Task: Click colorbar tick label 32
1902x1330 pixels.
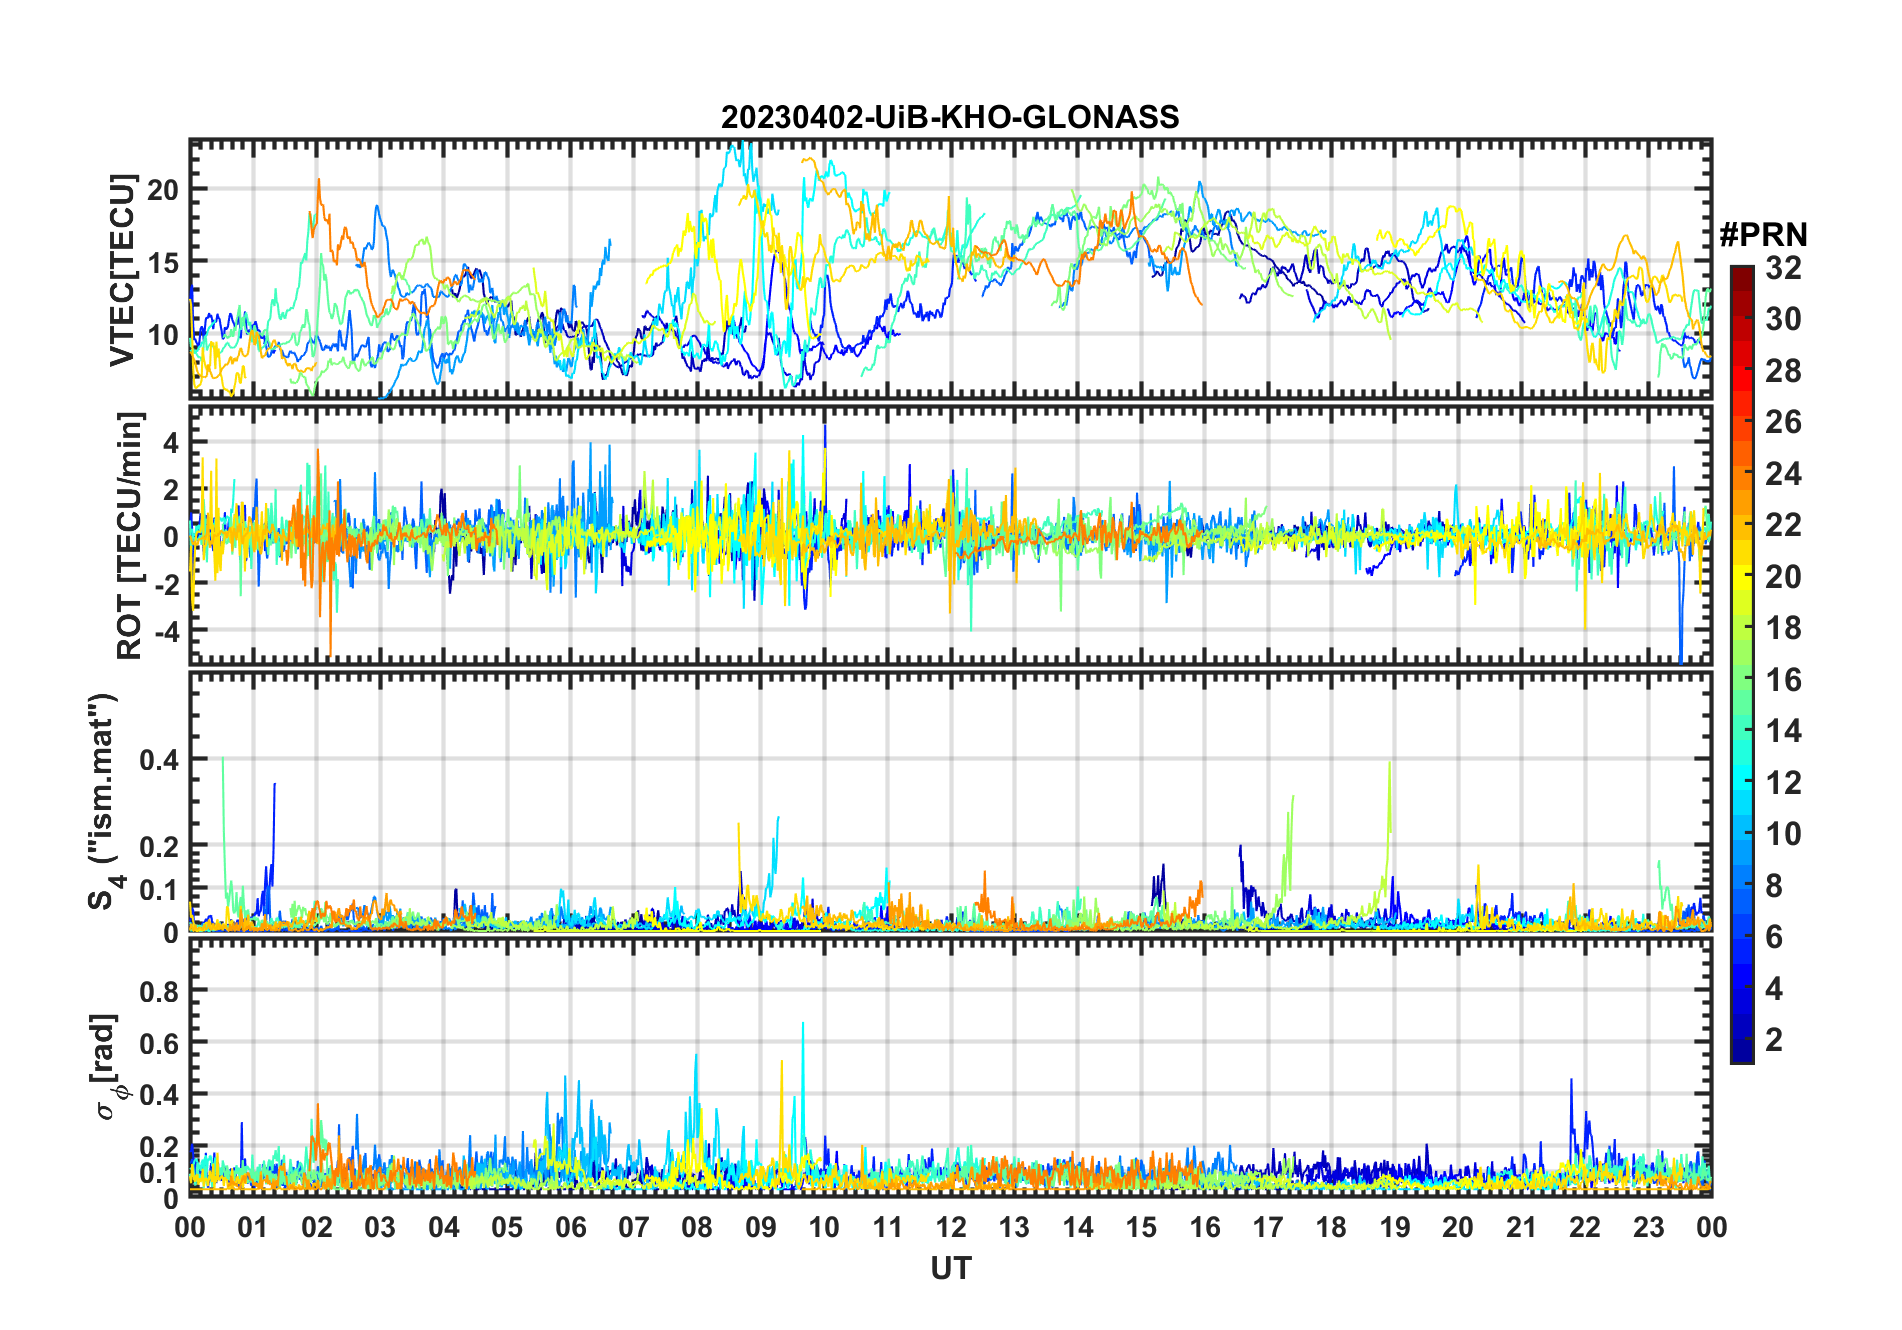Action: click(x=1783, y=268)
